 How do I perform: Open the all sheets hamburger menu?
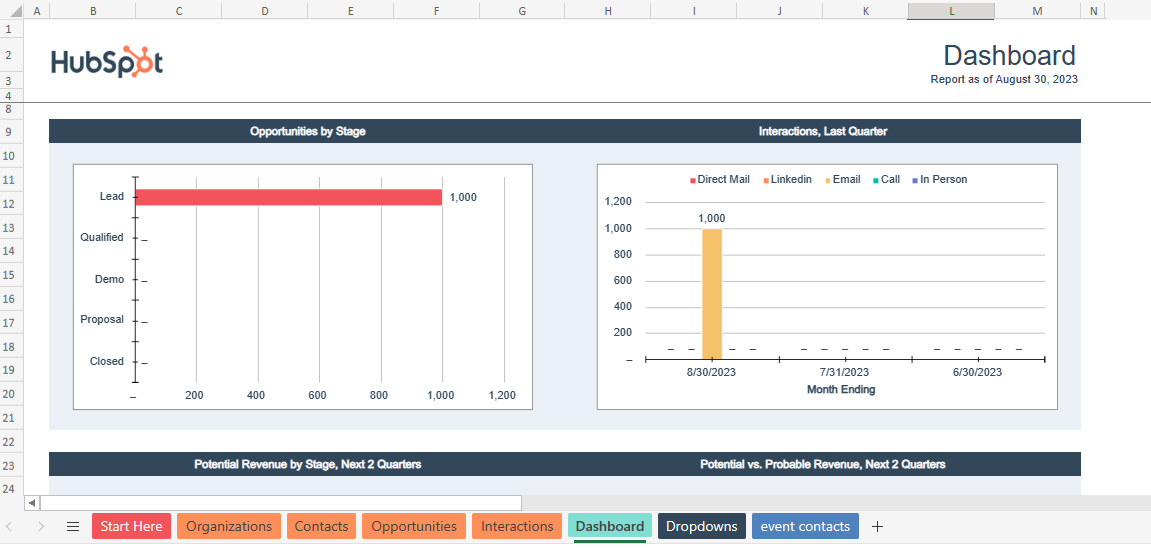pos(73,527)
